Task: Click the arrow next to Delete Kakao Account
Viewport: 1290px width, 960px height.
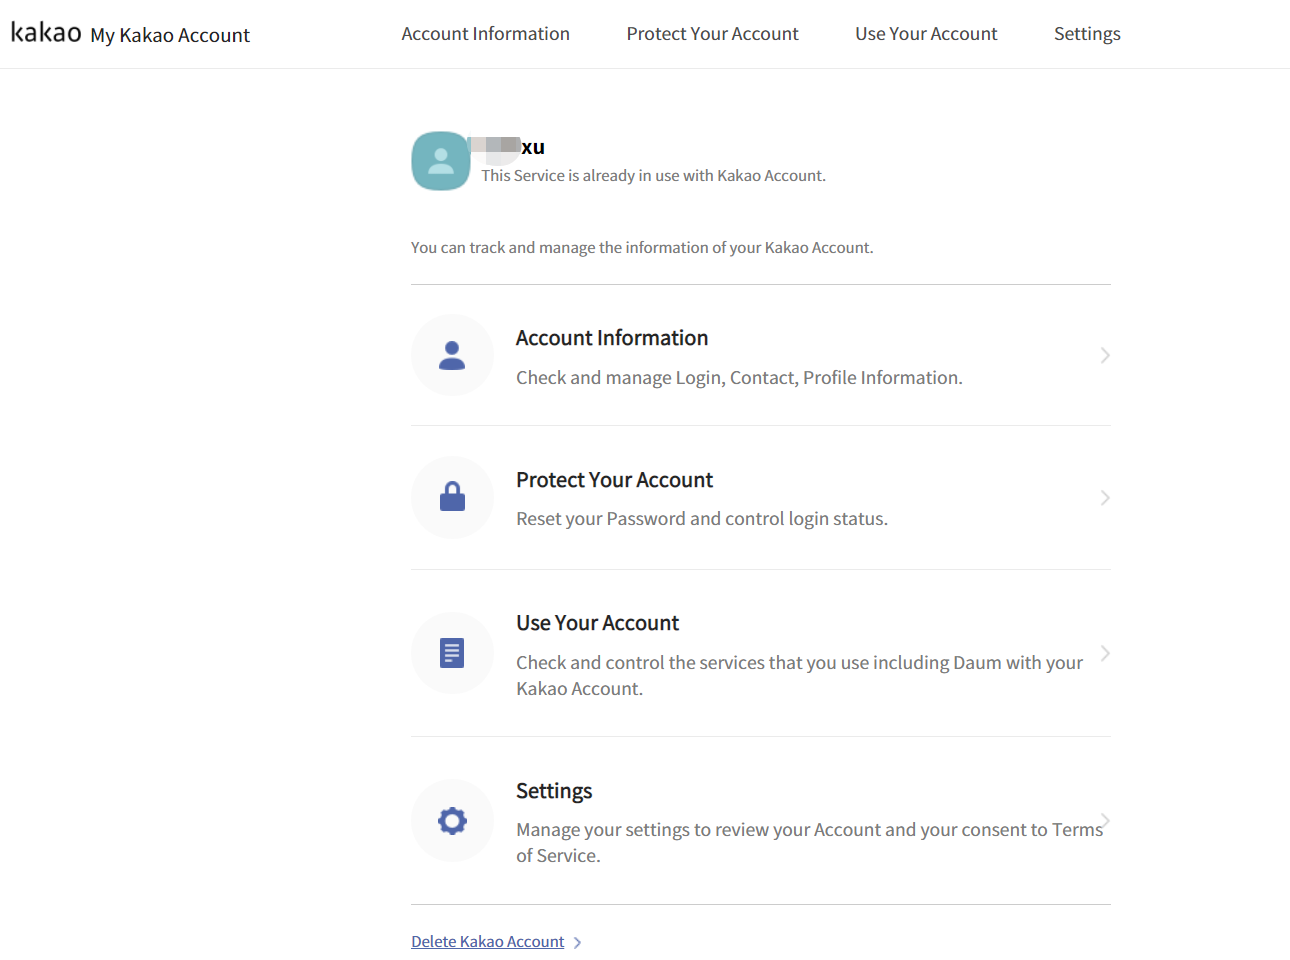Action: click(x=577, y=942)
